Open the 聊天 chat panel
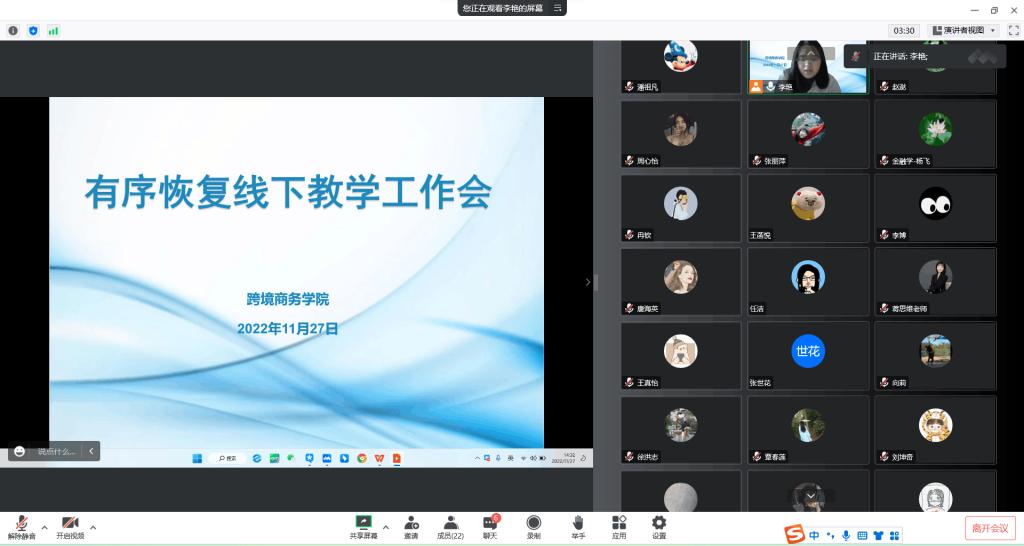Viewport: 1024px width, 546px height. point(490,526)
